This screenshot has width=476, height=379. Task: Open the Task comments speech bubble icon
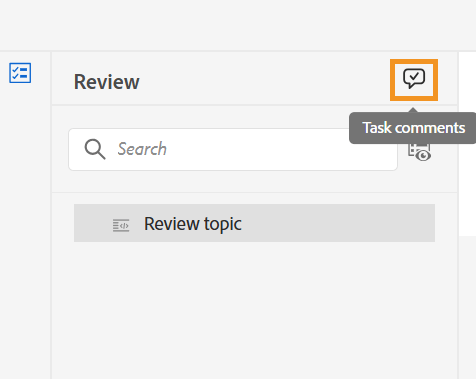(414, 79)
